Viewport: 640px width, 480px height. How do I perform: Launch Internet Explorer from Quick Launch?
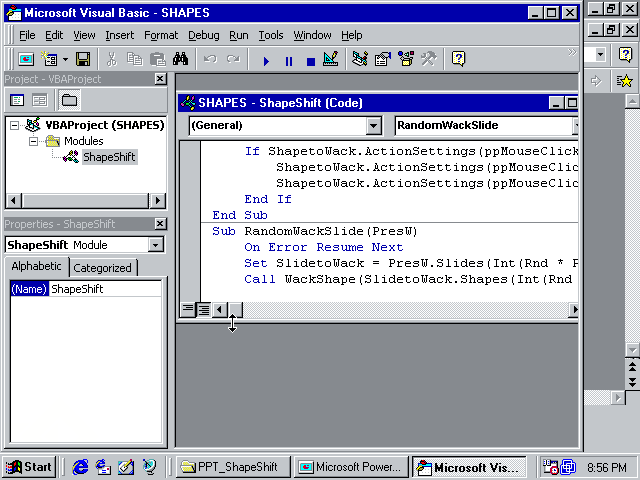click(80, 467)
